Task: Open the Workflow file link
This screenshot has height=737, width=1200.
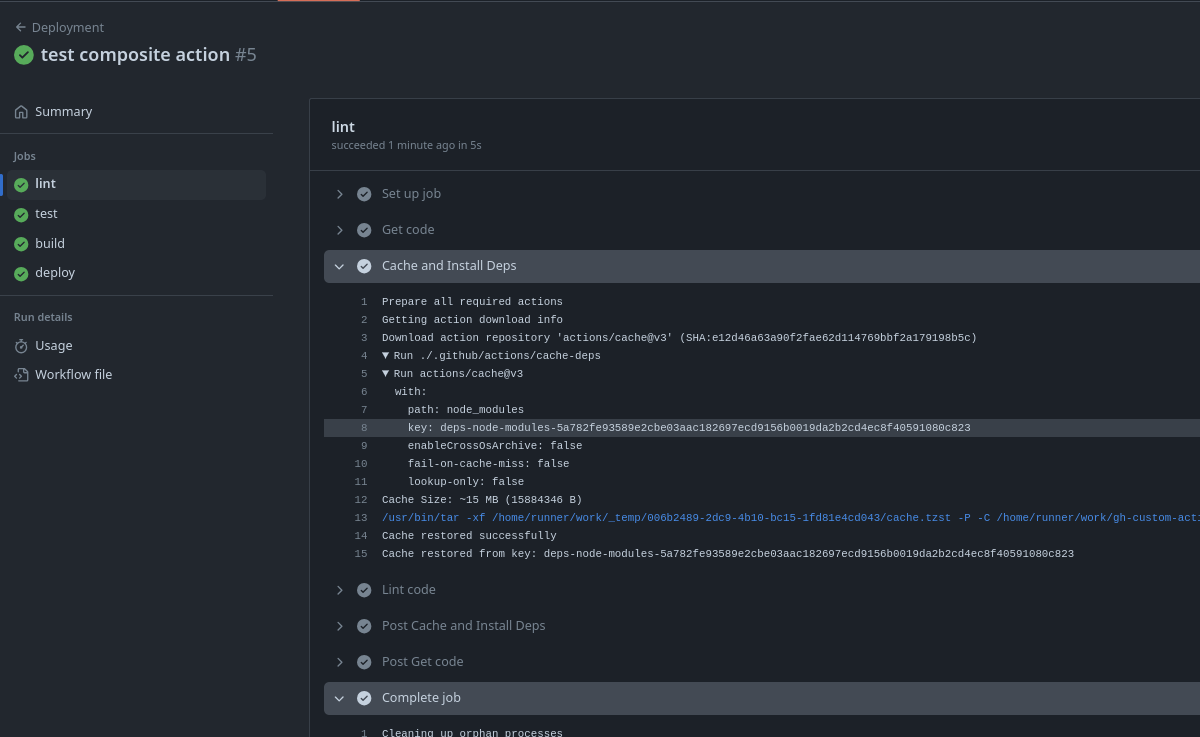Action: point(73,375)
